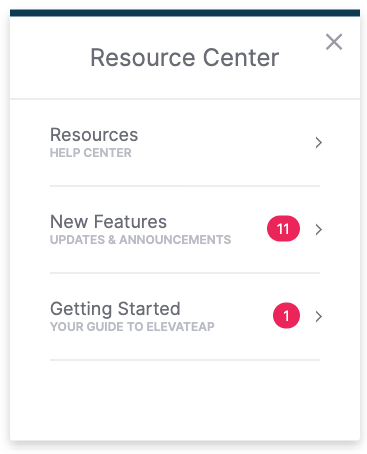Click the separator below Getting Started row

tap(185, 360)
